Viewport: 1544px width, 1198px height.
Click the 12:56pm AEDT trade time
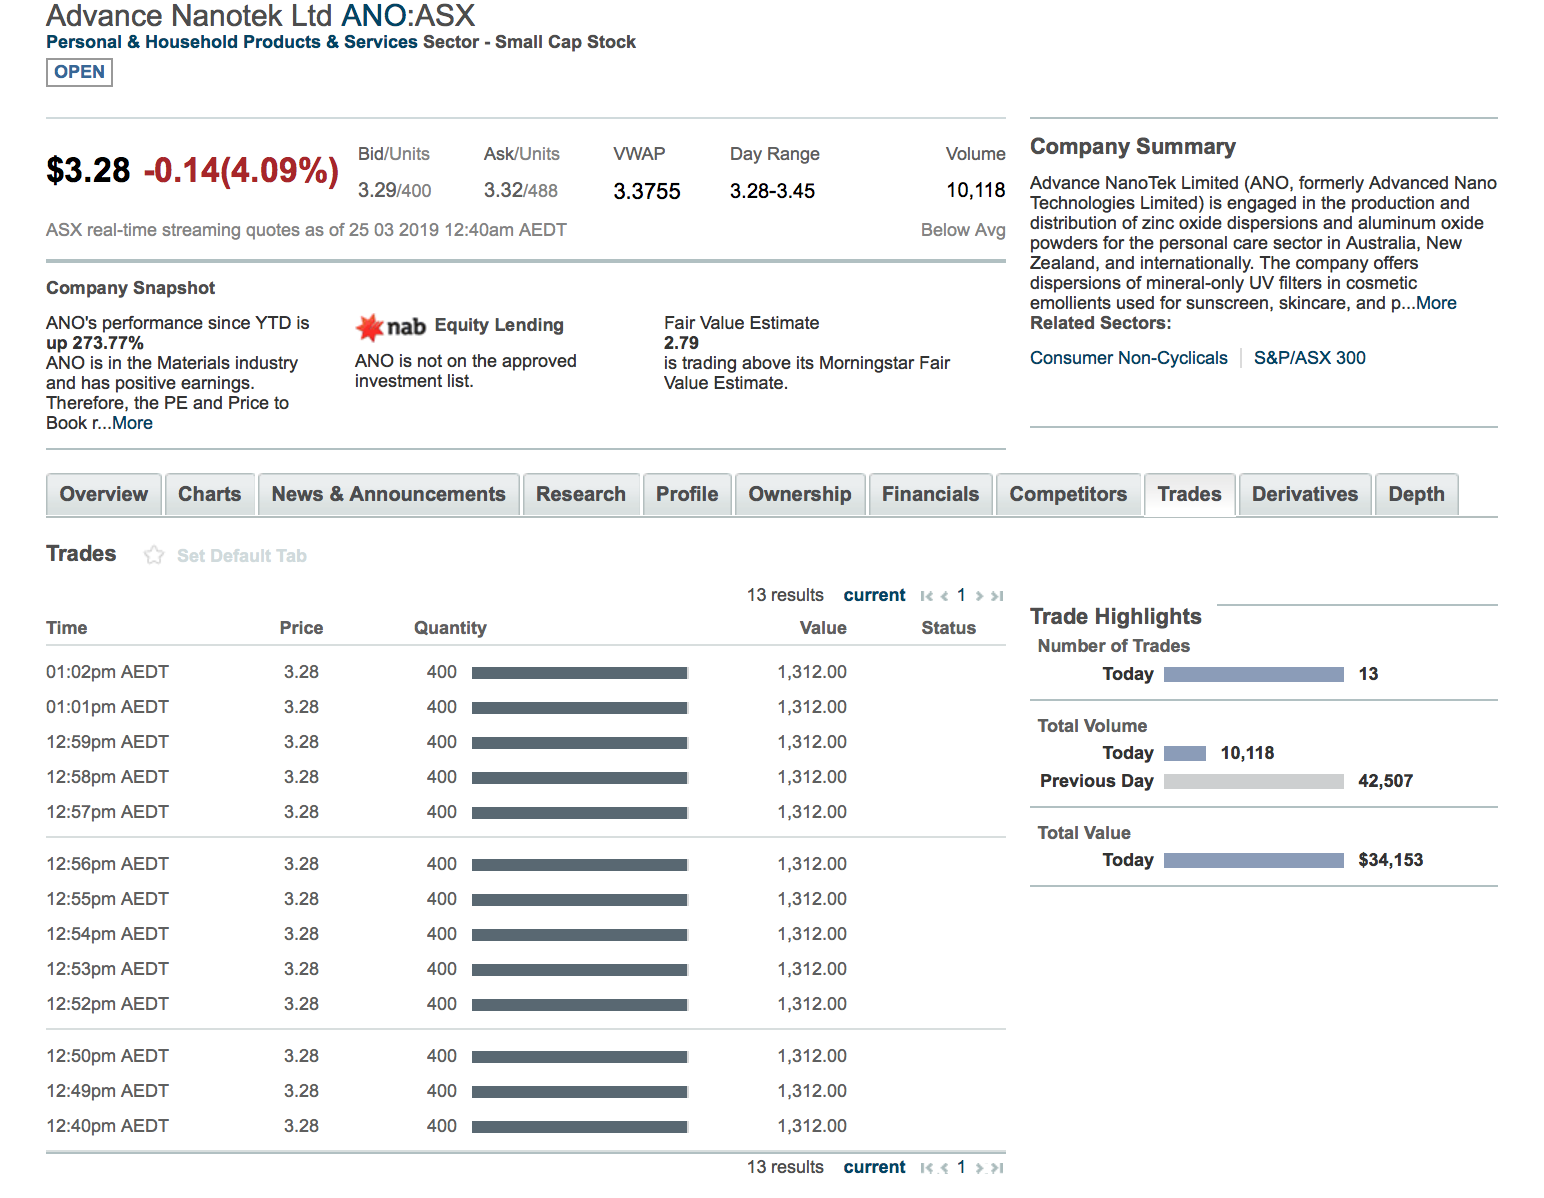click(107, 864)
